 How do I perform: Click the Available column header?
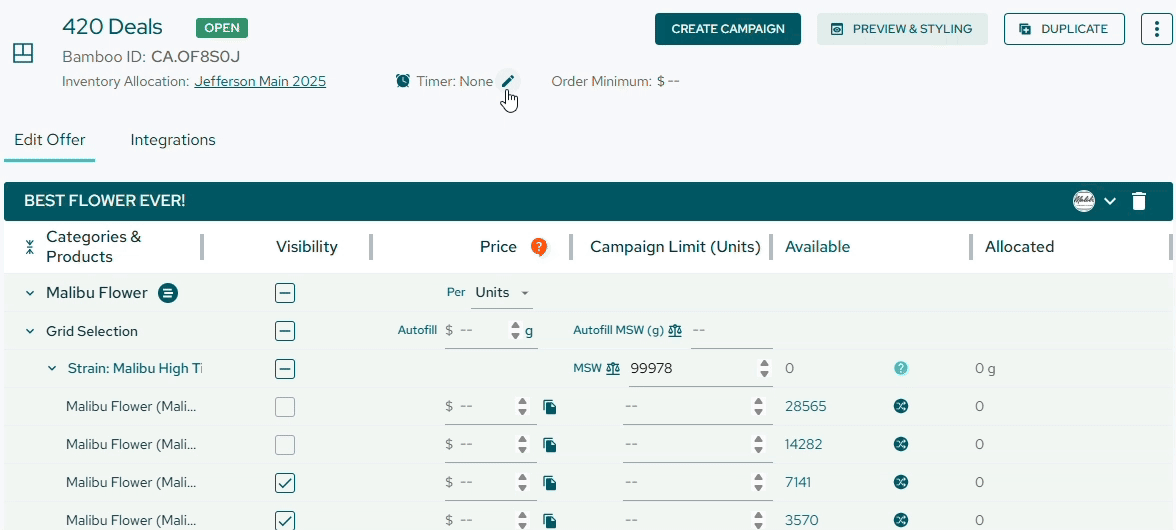(818, 247)
